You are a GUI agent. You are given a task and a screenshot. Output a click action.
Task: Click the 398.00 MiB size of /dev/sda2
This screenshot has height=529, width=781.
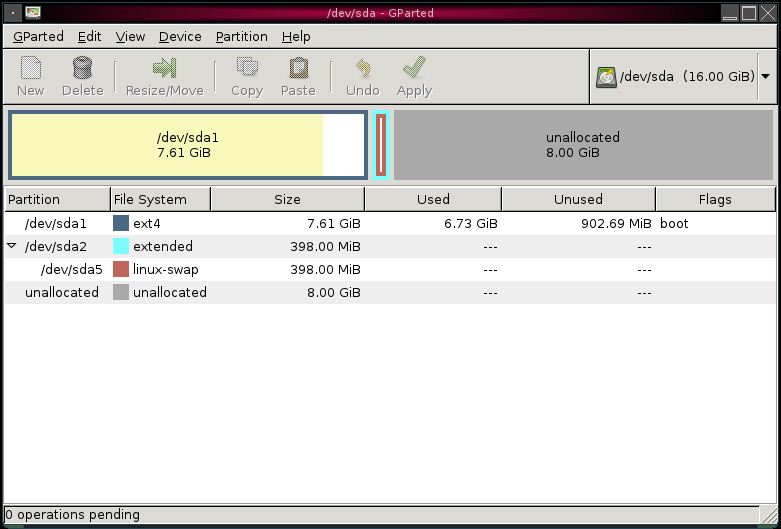coord(325,247)
